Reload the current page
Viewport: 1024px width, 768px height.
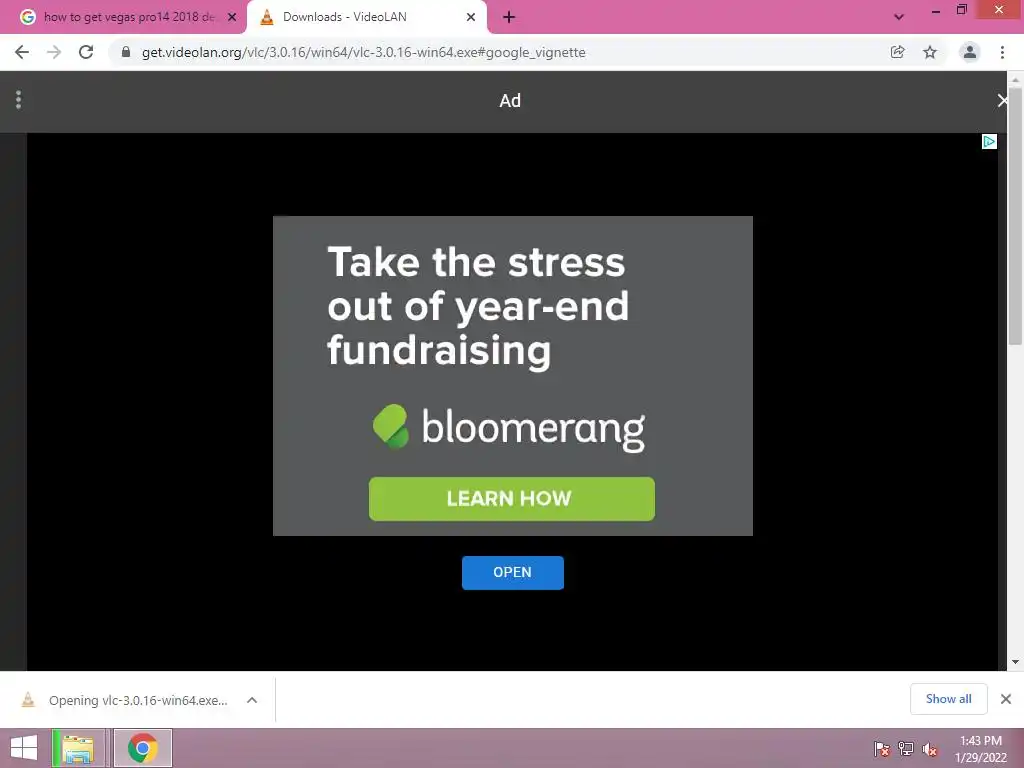pyautogui.click(x=86, y=52)
